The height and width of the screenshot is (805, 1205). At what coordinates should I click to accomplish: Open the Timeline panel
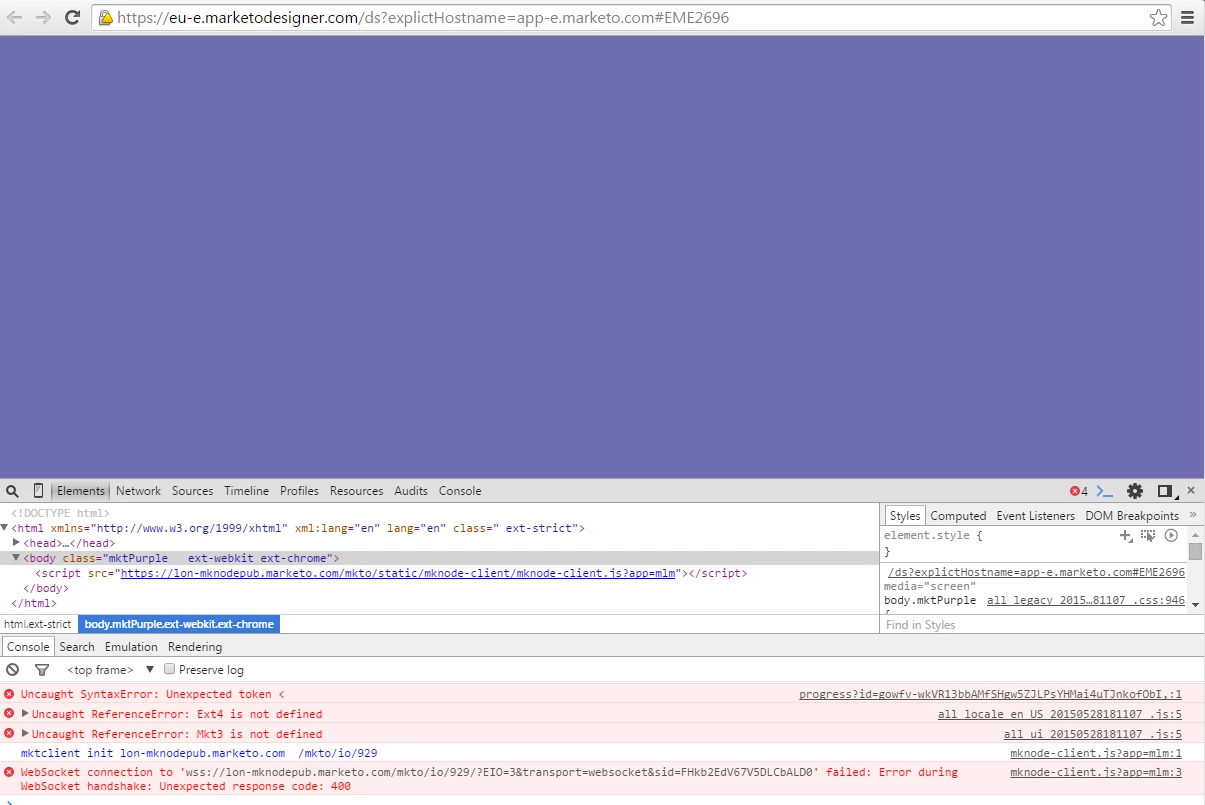click(x=246, y=491)
